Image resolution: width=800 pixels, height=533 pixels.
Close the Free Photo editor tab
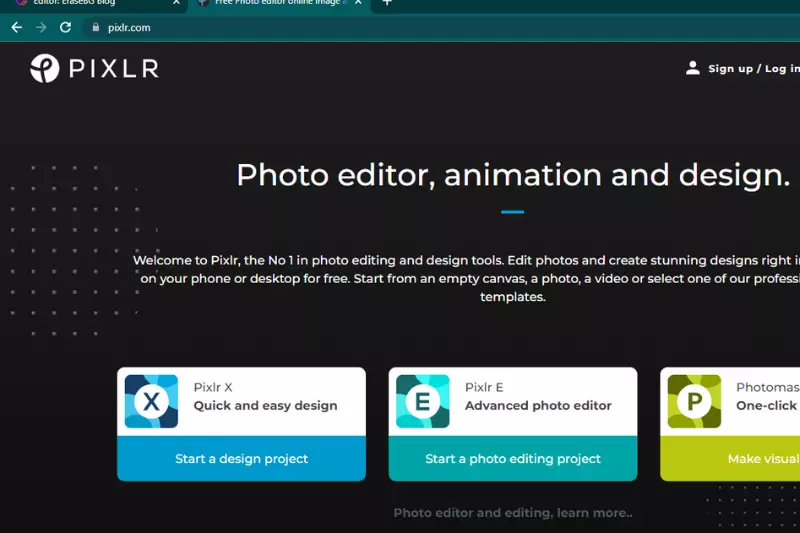click(x=358, y=3)
